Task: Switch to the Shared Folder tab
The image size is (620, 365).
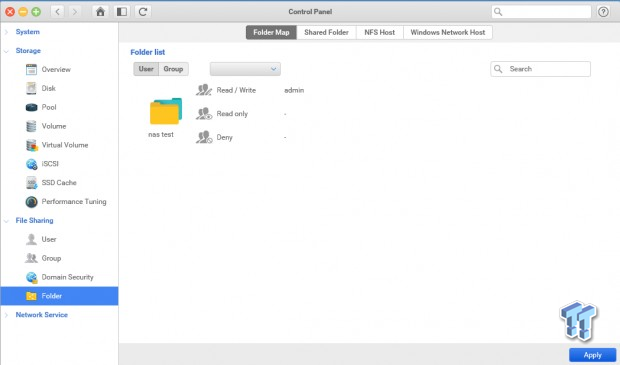Action: [x=326, y=32]
